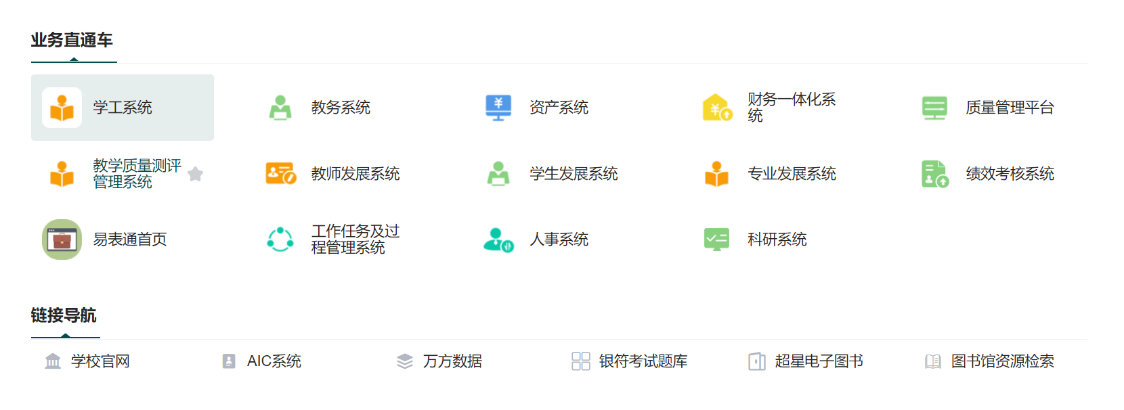The height and width of the screenshot is (410, 1124).
Task: Click the 工作任务及过程管理系统 cycle icon
Action: click(x=280, y=240)
